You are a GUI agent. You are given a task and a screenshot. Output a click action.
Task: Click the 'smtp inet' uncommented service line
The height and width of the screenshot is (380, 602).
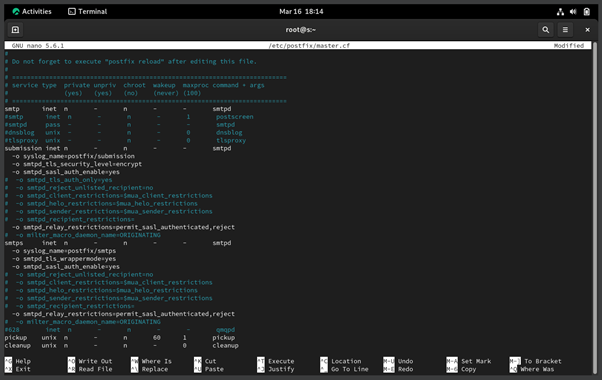118,109
